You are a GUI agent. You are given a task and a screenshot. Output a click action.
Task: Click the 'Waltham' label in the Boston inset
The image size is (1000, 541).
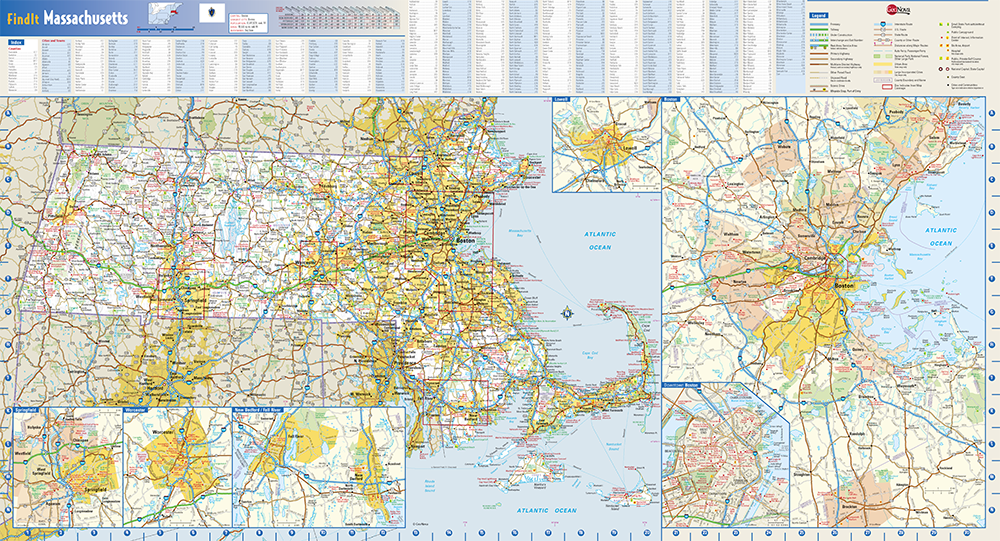point(730,234)
